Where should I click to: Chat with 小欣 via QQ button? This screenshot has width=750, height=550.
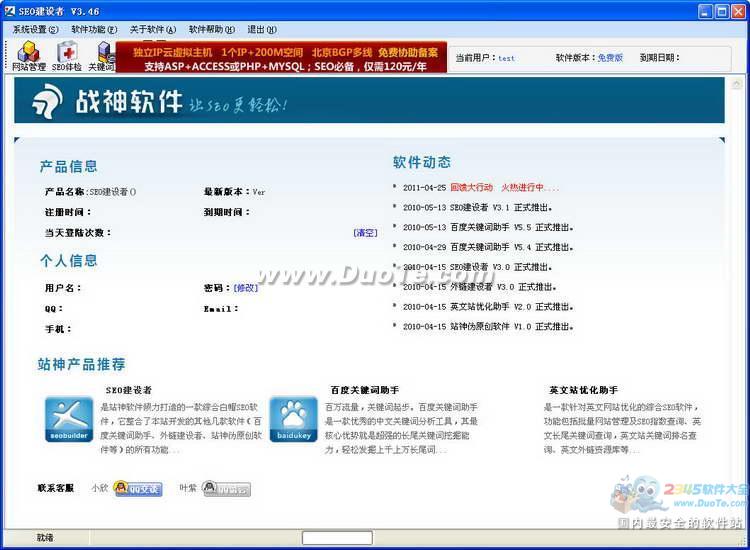(138, 488)
